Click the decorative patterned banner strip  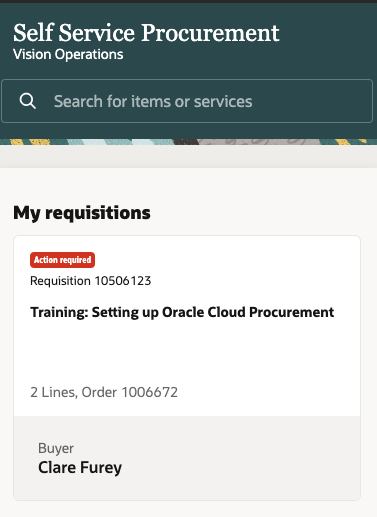pos(188,142)
